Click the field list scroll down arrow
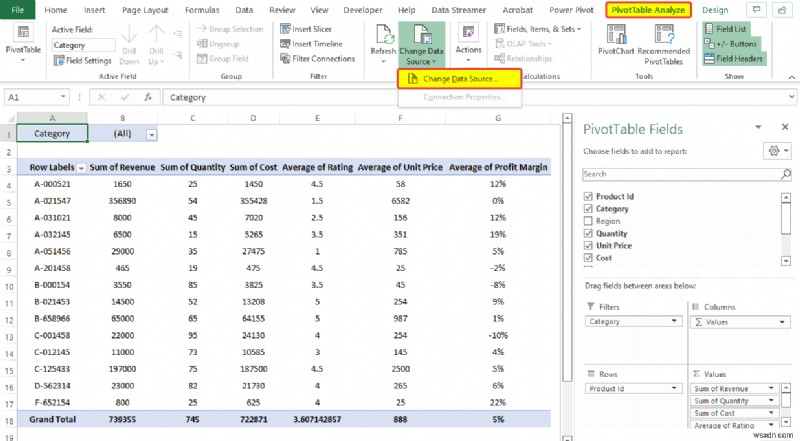This screenshot has height=441, width=800. coord(786,261)
